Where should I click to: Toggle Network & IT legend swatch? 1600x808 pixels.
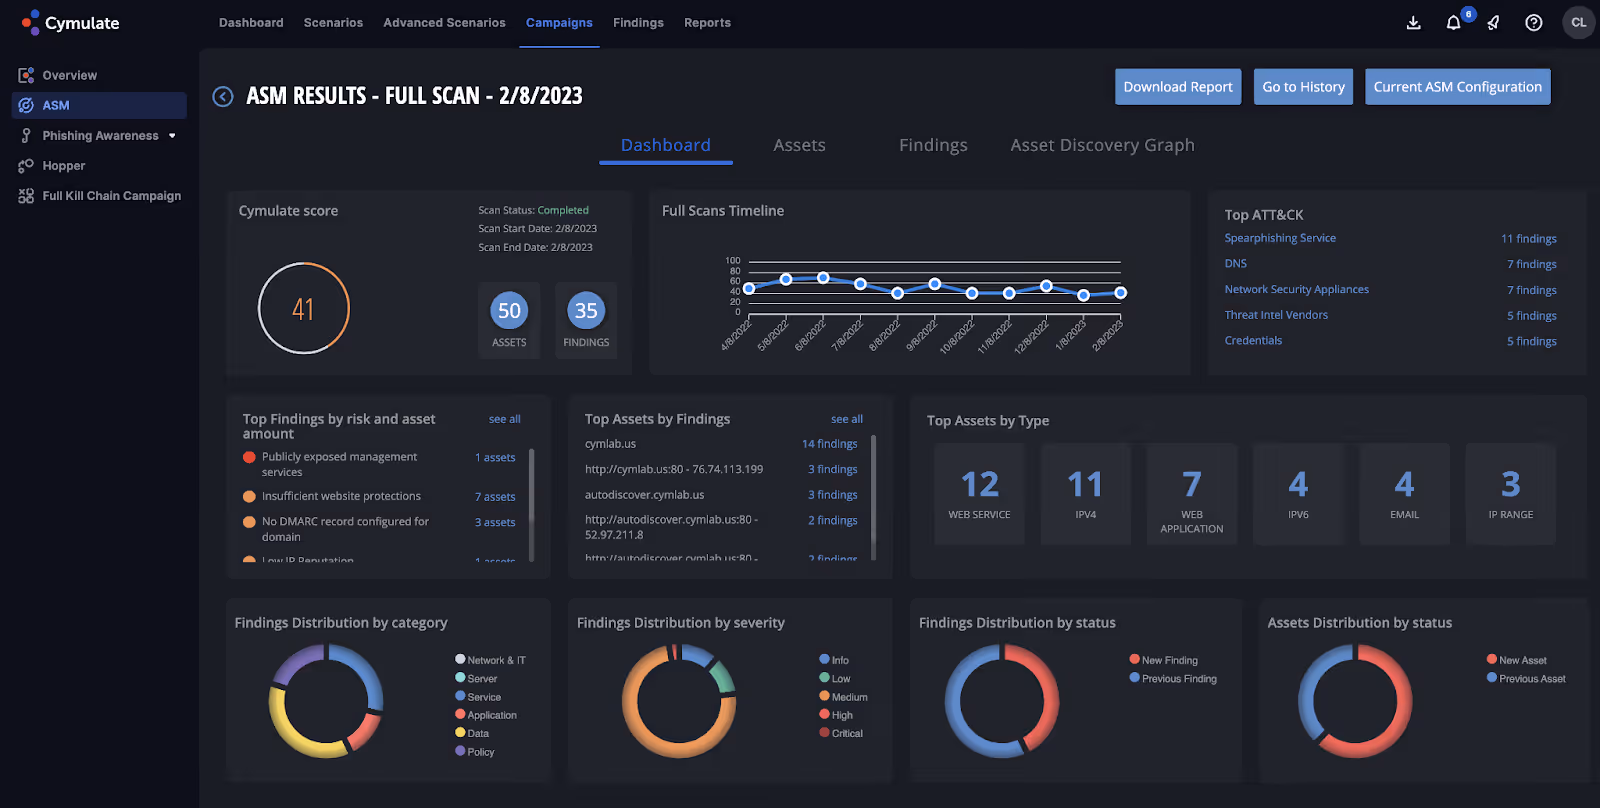[460, 659]
